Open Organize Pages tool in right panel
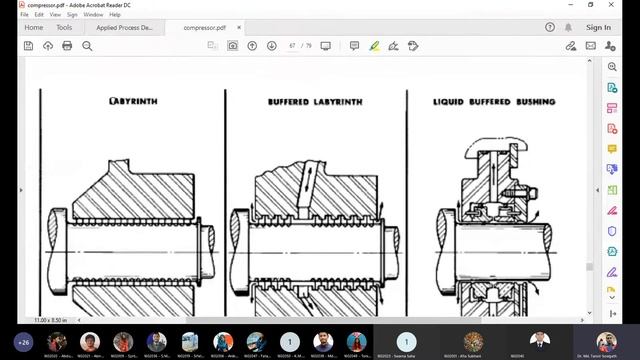Screen dimensions: 640x360 [612, 108]
